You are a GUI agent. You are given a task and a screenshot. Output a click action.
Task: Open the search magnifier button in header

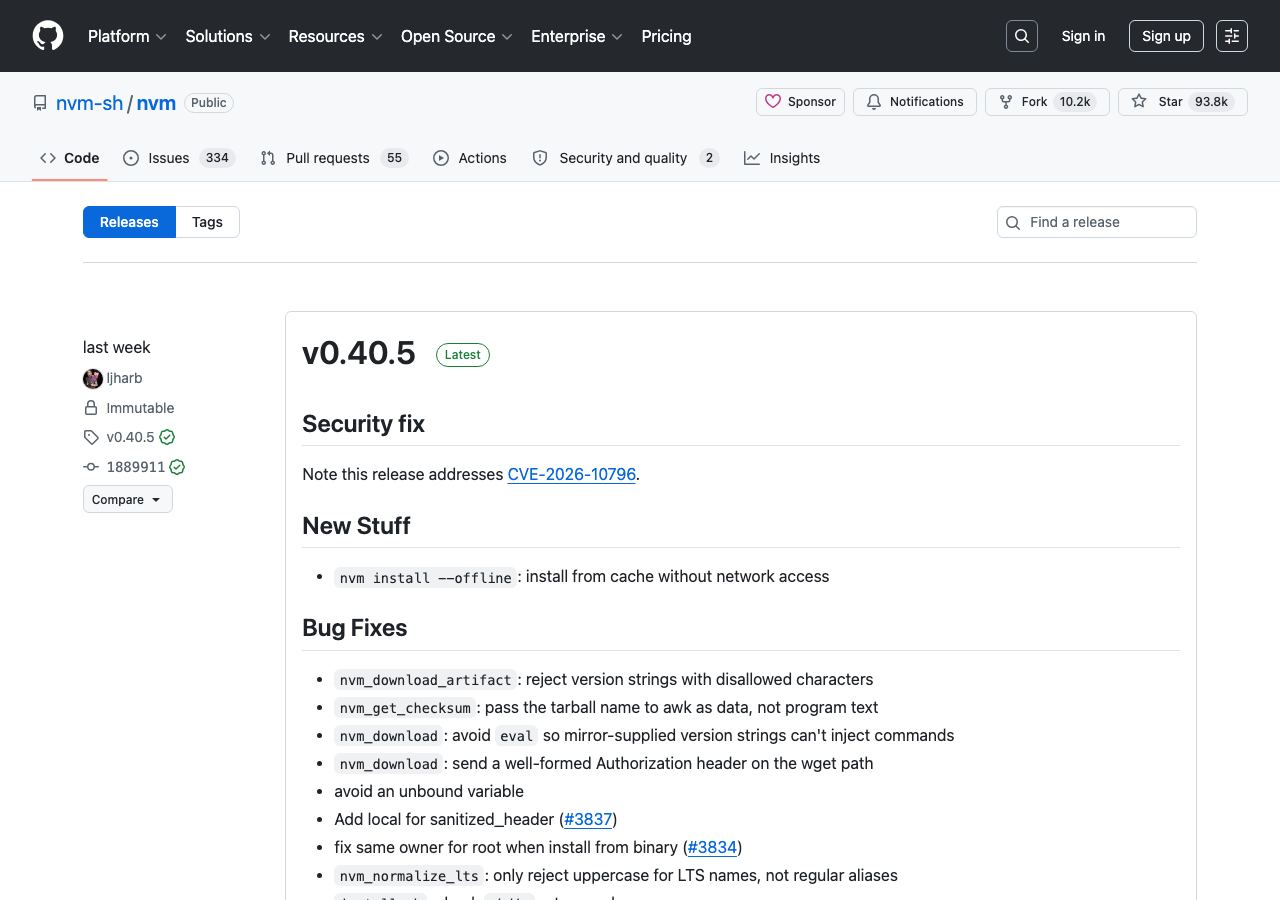pos(1022,36)
